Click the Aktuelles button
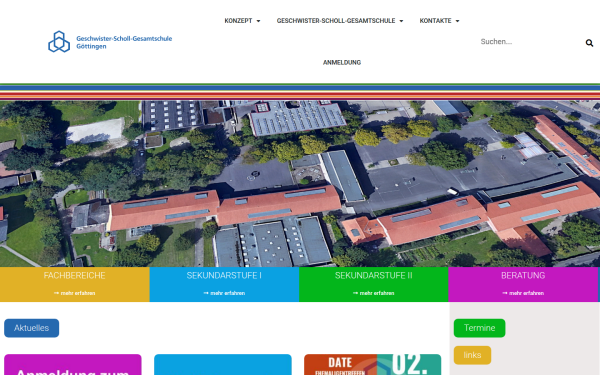This screenshot has width=600, height=375. click(31, 328)
